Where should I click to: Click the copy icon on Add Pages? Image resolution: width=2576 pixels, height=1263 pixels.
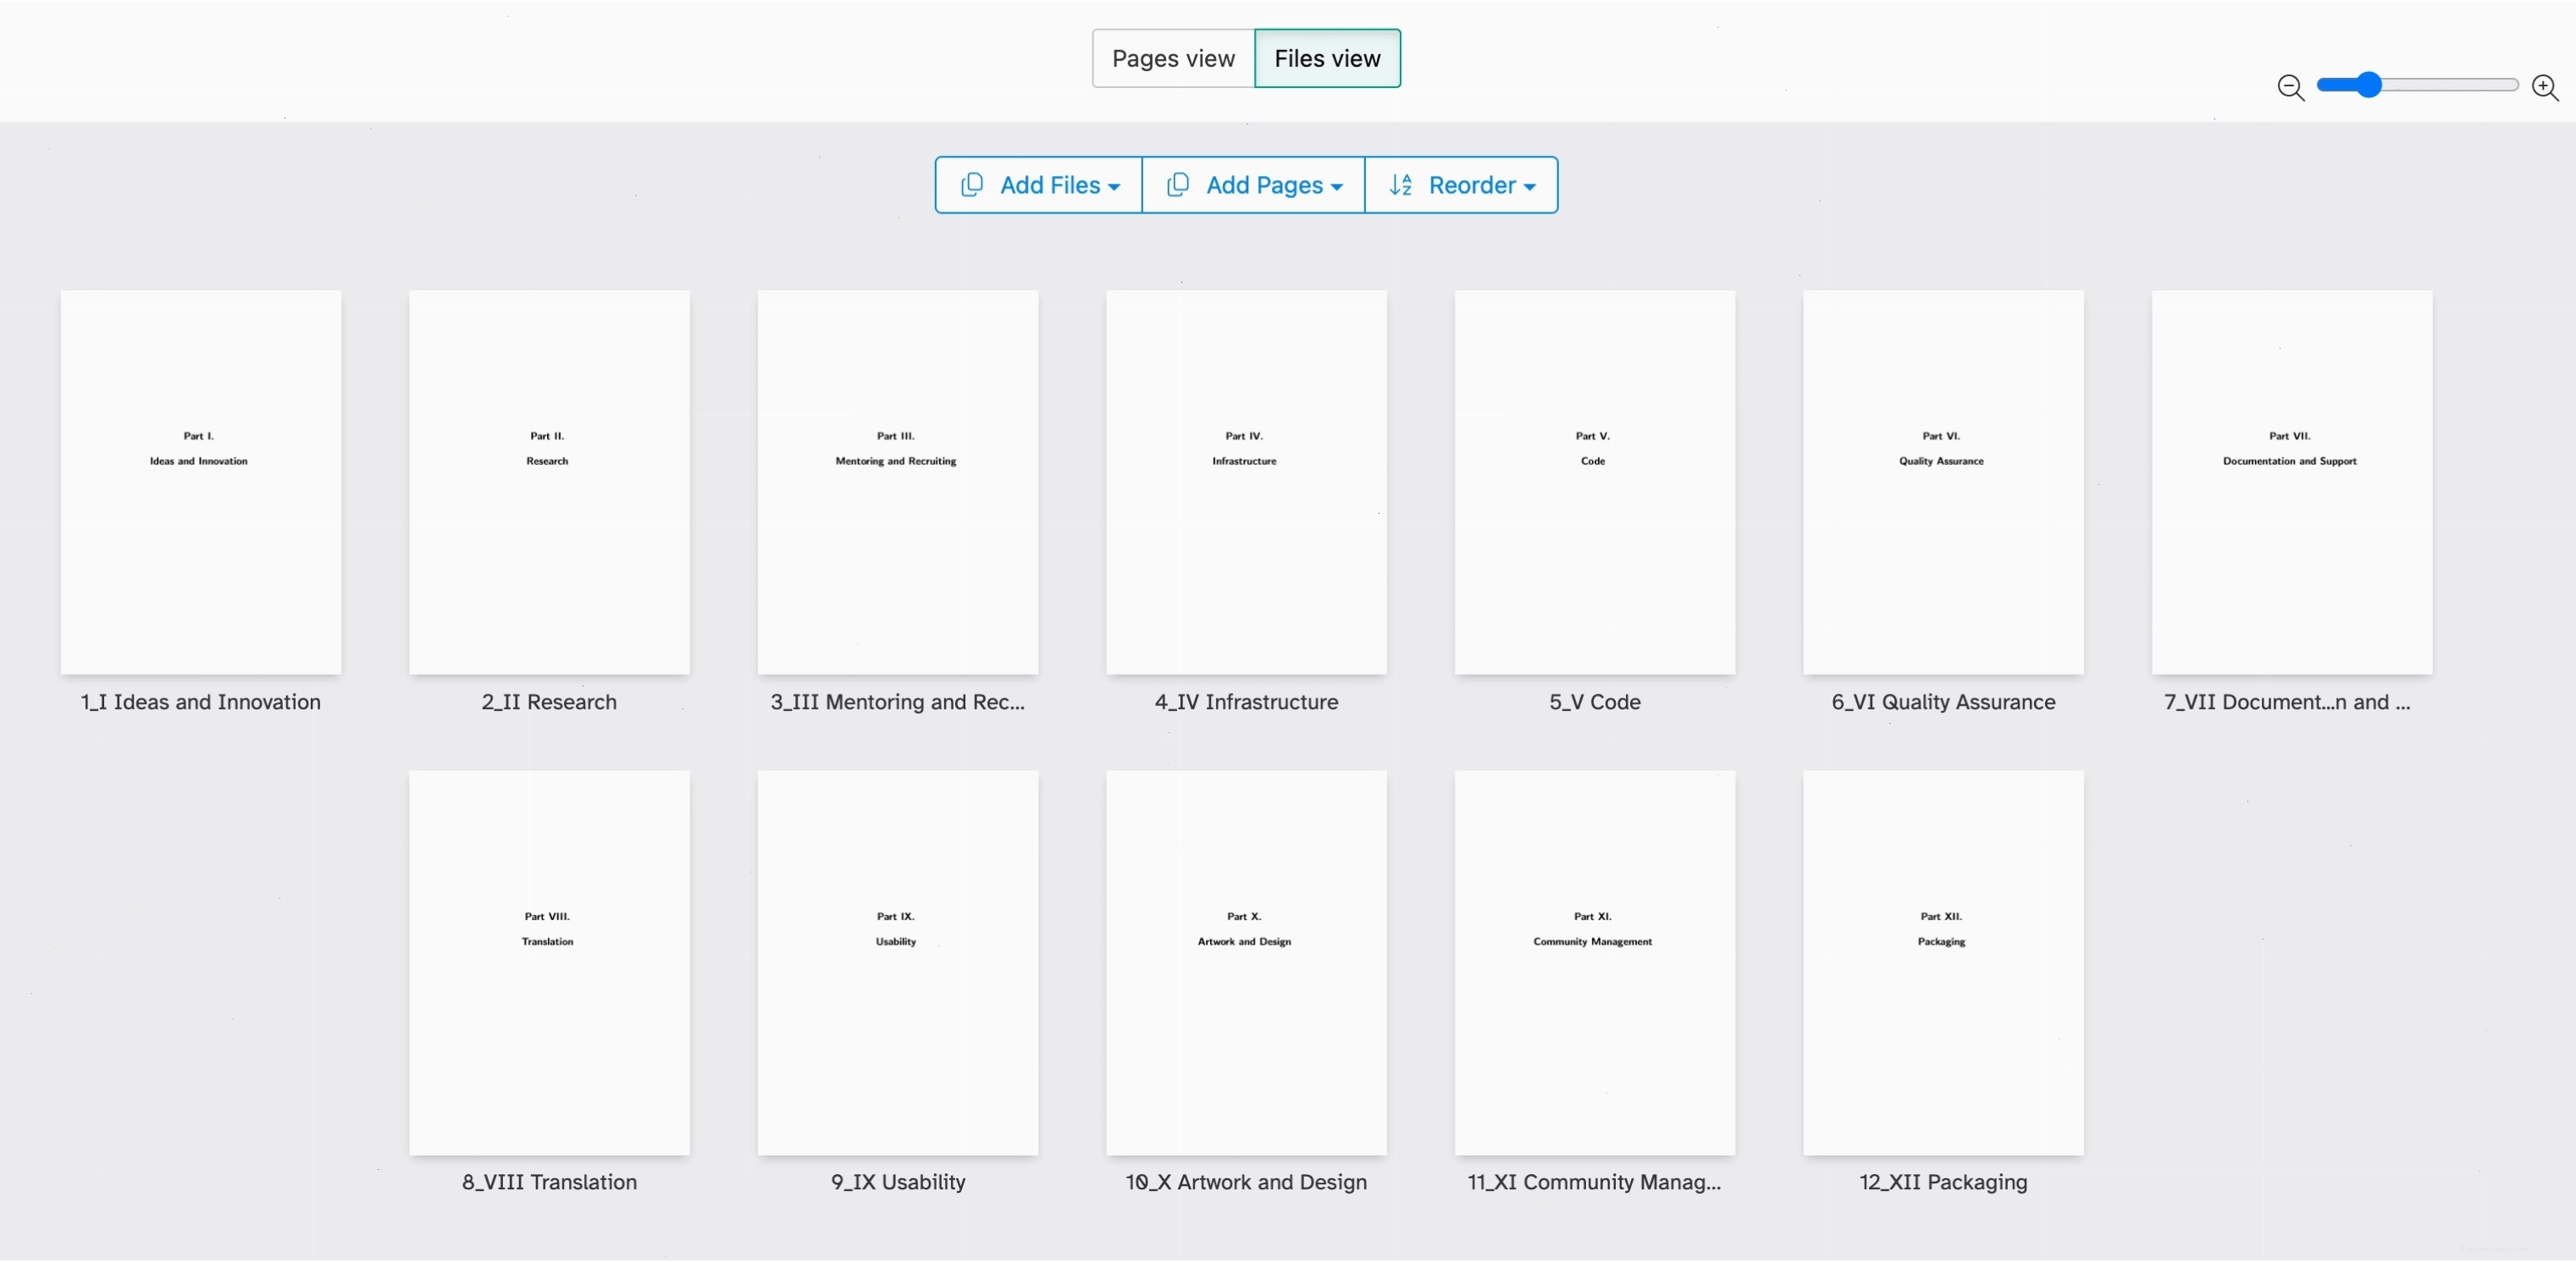pyautogui.click(x=1178, y=185)
